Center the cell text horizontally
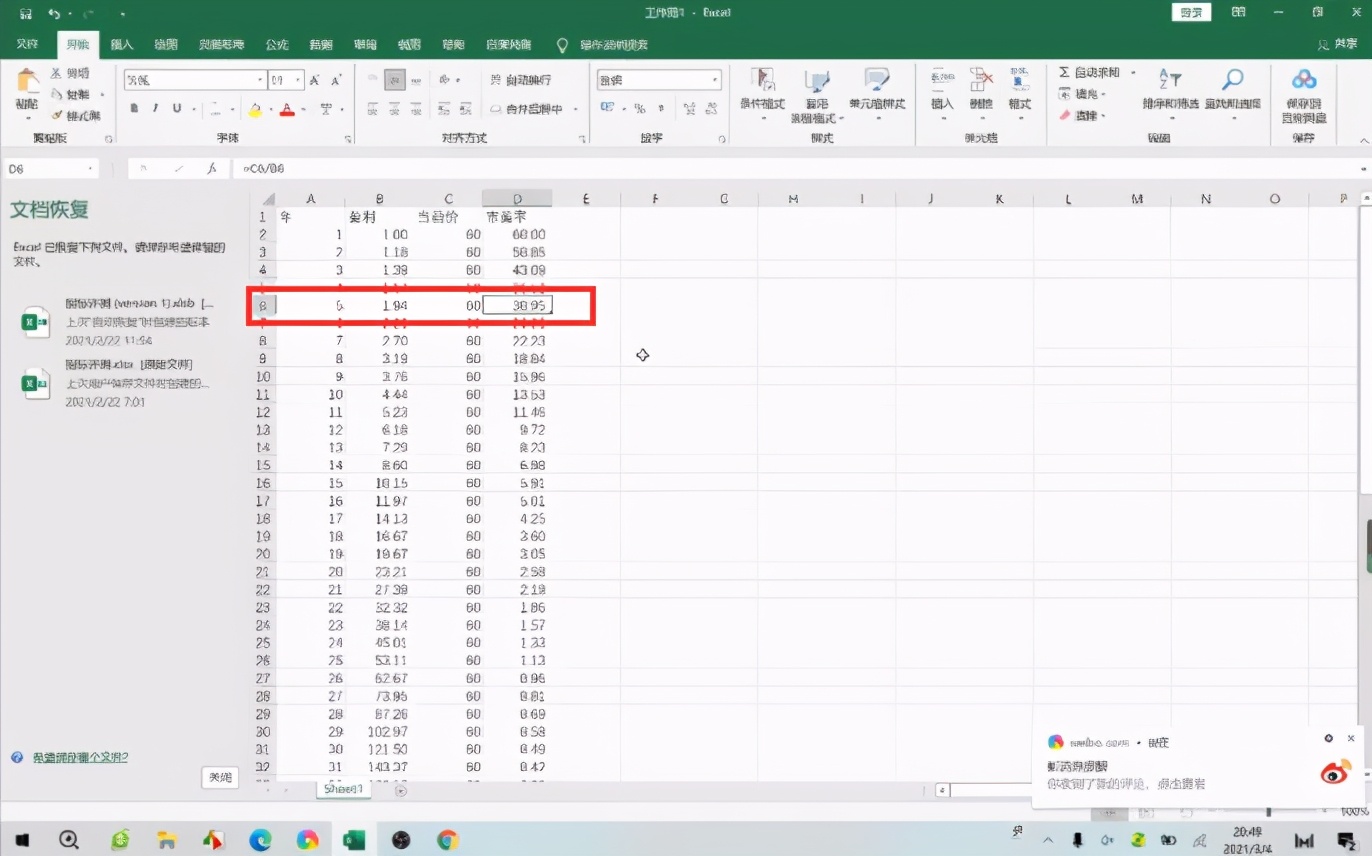Image resolution: width=1372 pixels, height=856 pixels. 395,108
